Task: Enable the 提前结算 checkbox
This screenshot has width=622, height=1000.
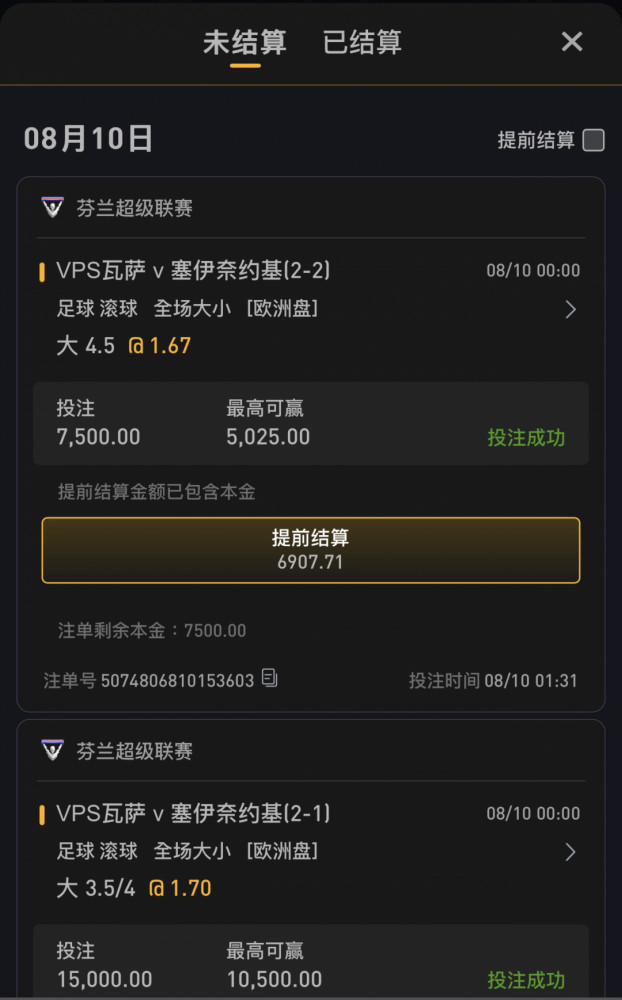Action: 593,140
